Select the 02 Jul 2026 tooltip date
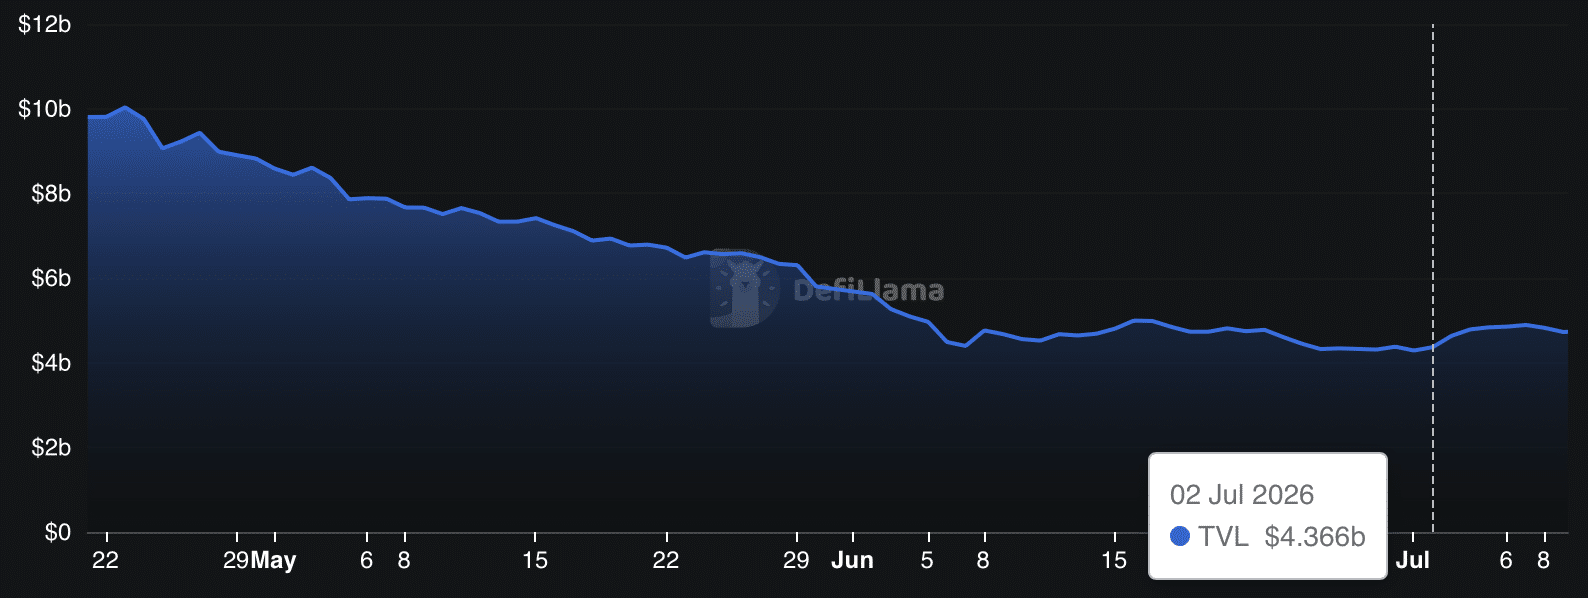 point(1242,495)
